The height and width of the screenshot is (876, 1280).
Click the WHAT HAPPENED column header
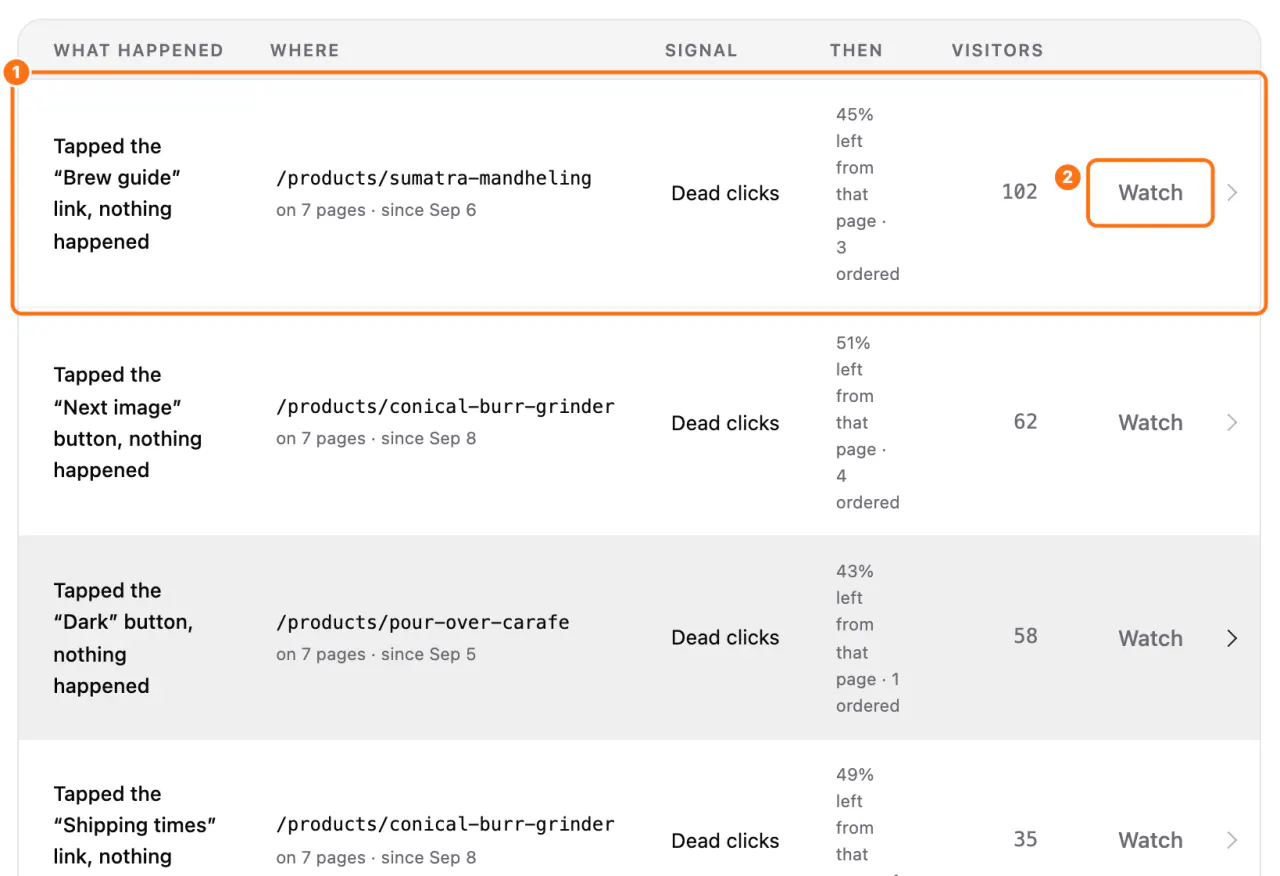point(138,50)
